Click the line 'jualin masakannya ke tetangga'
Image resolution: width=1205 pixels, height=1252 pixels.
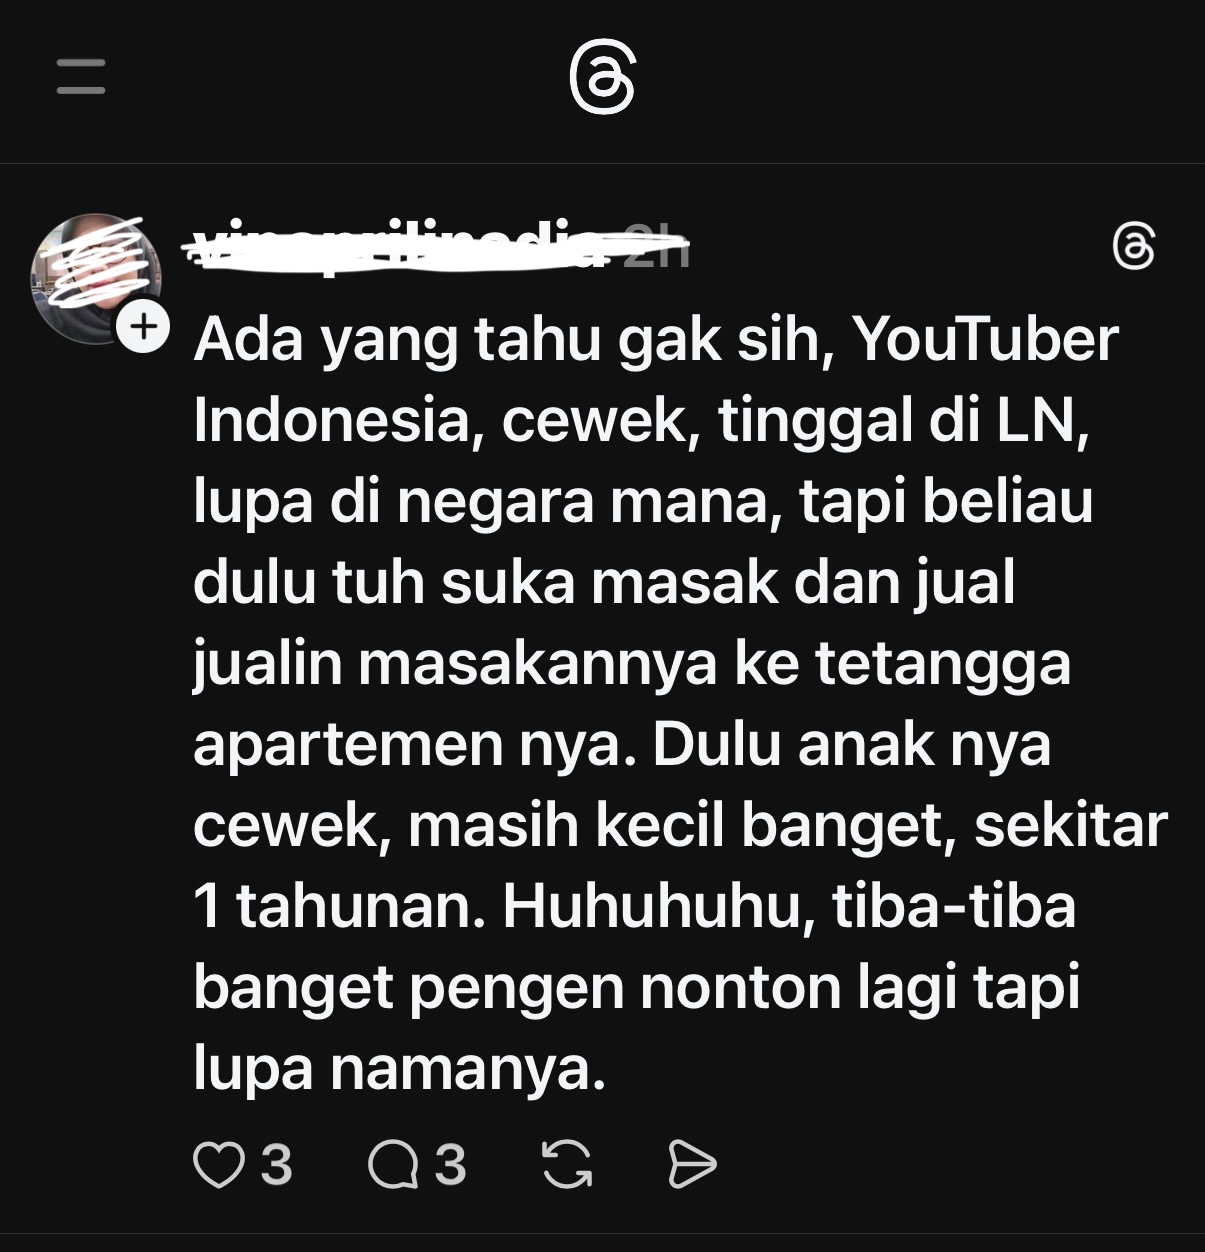632,665
